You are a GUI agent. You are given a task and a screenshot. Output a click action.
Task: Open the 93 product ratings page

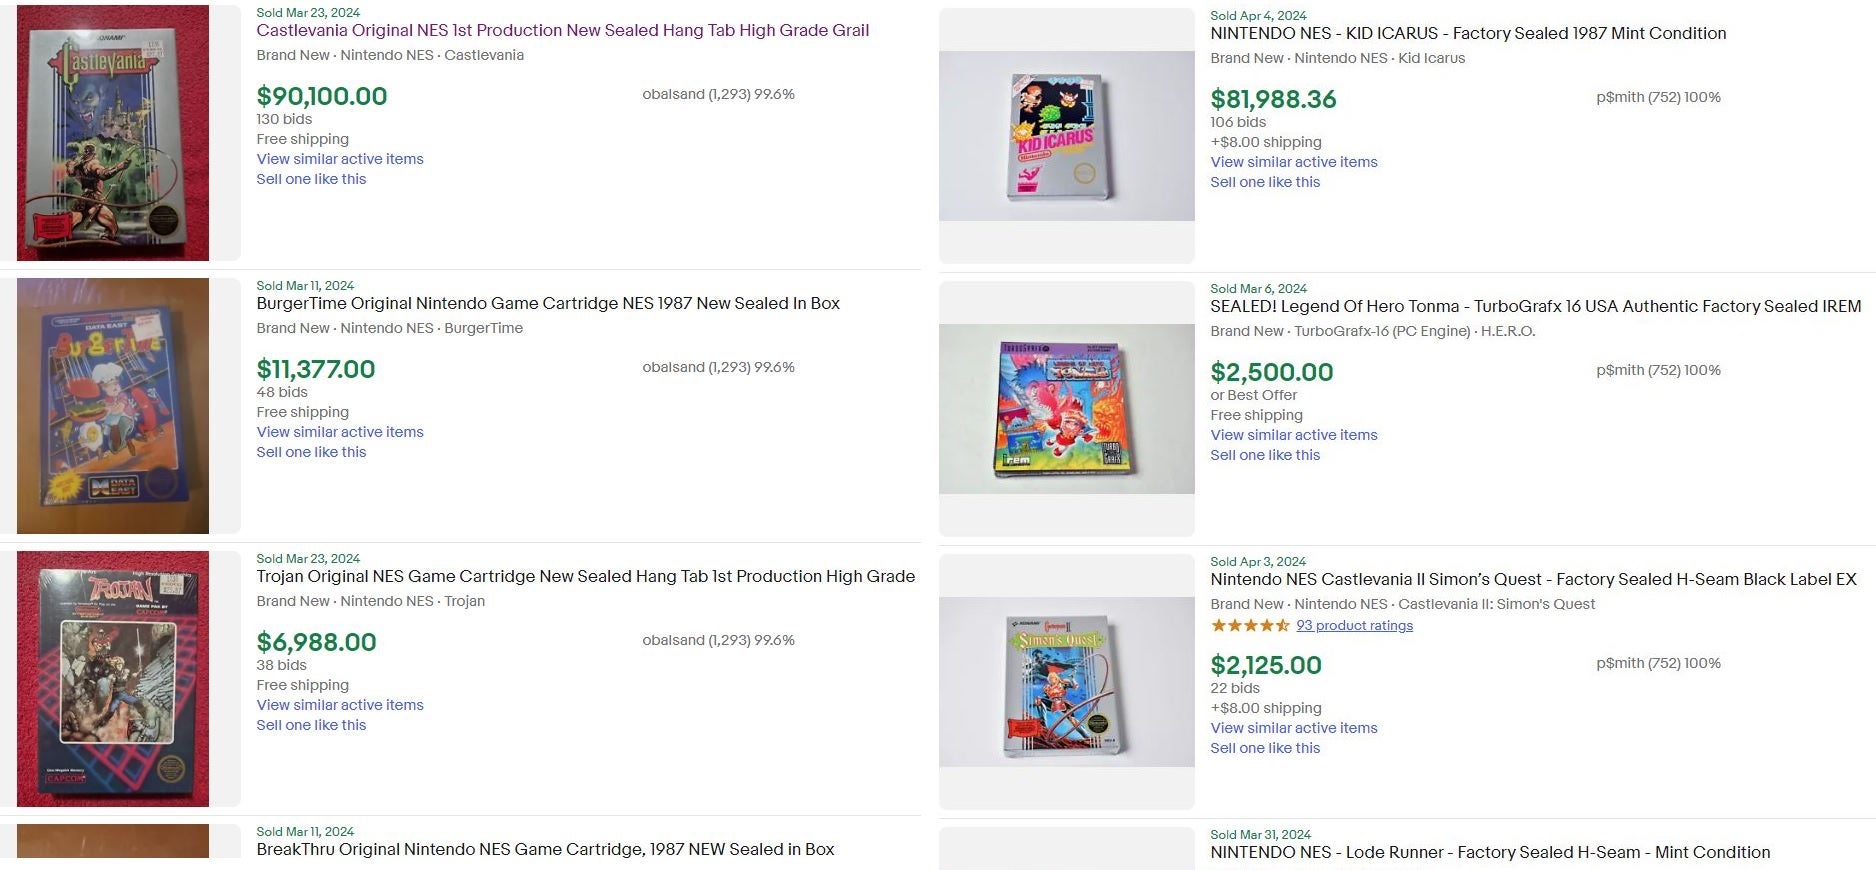coord(1354,625)
